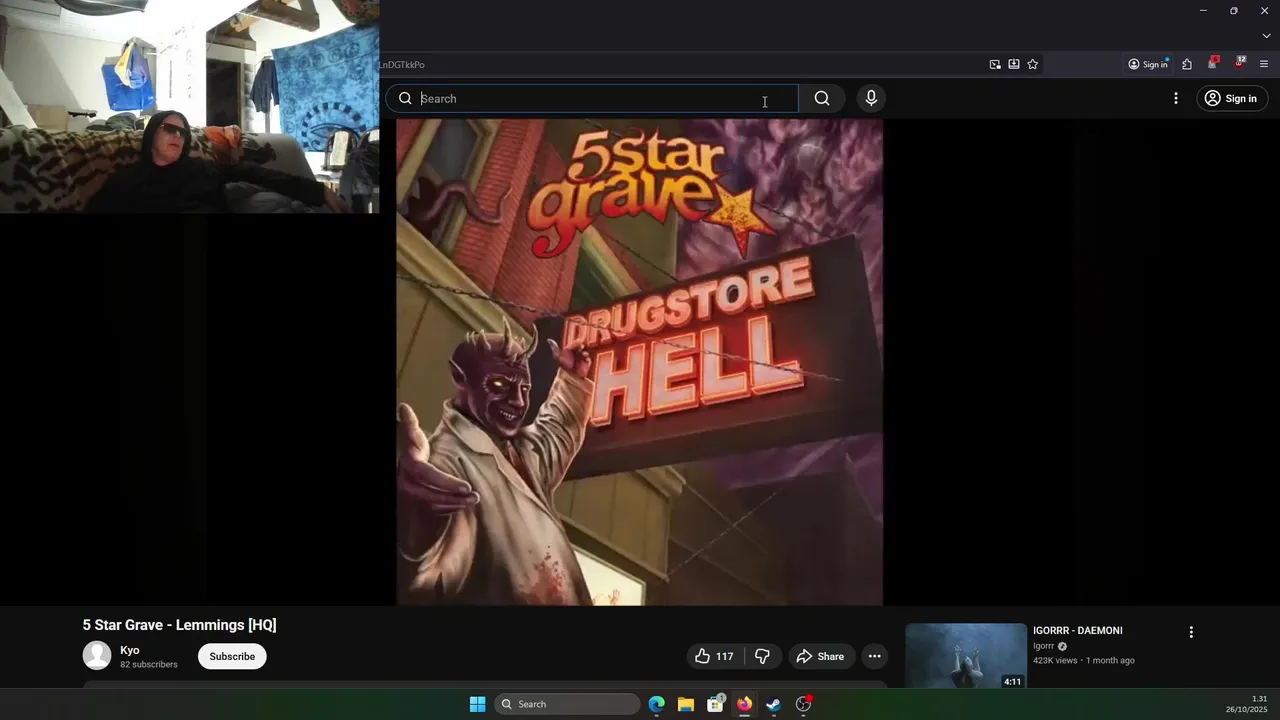1280x720 pixels.
Task: Click the Drugstore Hell video player area
Action: point(640,362)
